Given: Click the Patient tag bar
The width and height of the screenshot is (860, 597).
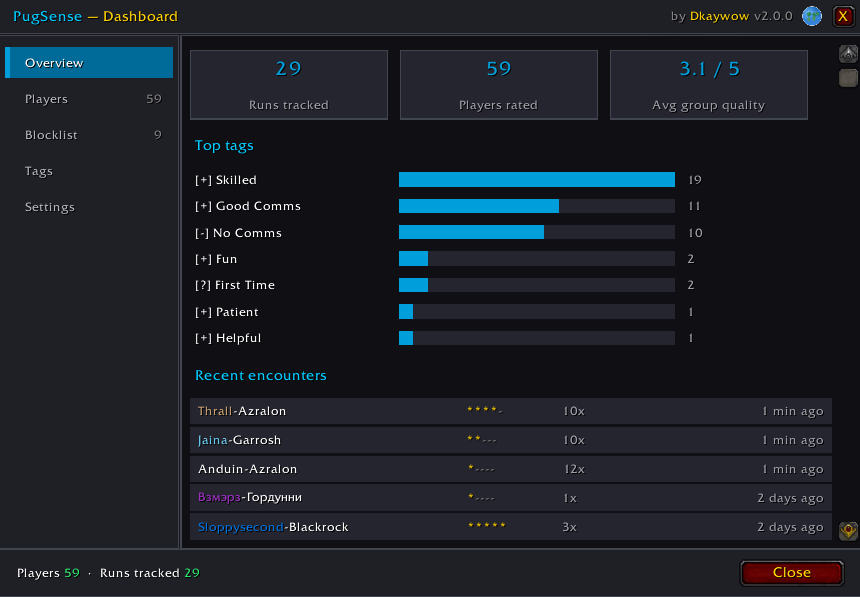Looking at the screenshot, I should (536, 312).
